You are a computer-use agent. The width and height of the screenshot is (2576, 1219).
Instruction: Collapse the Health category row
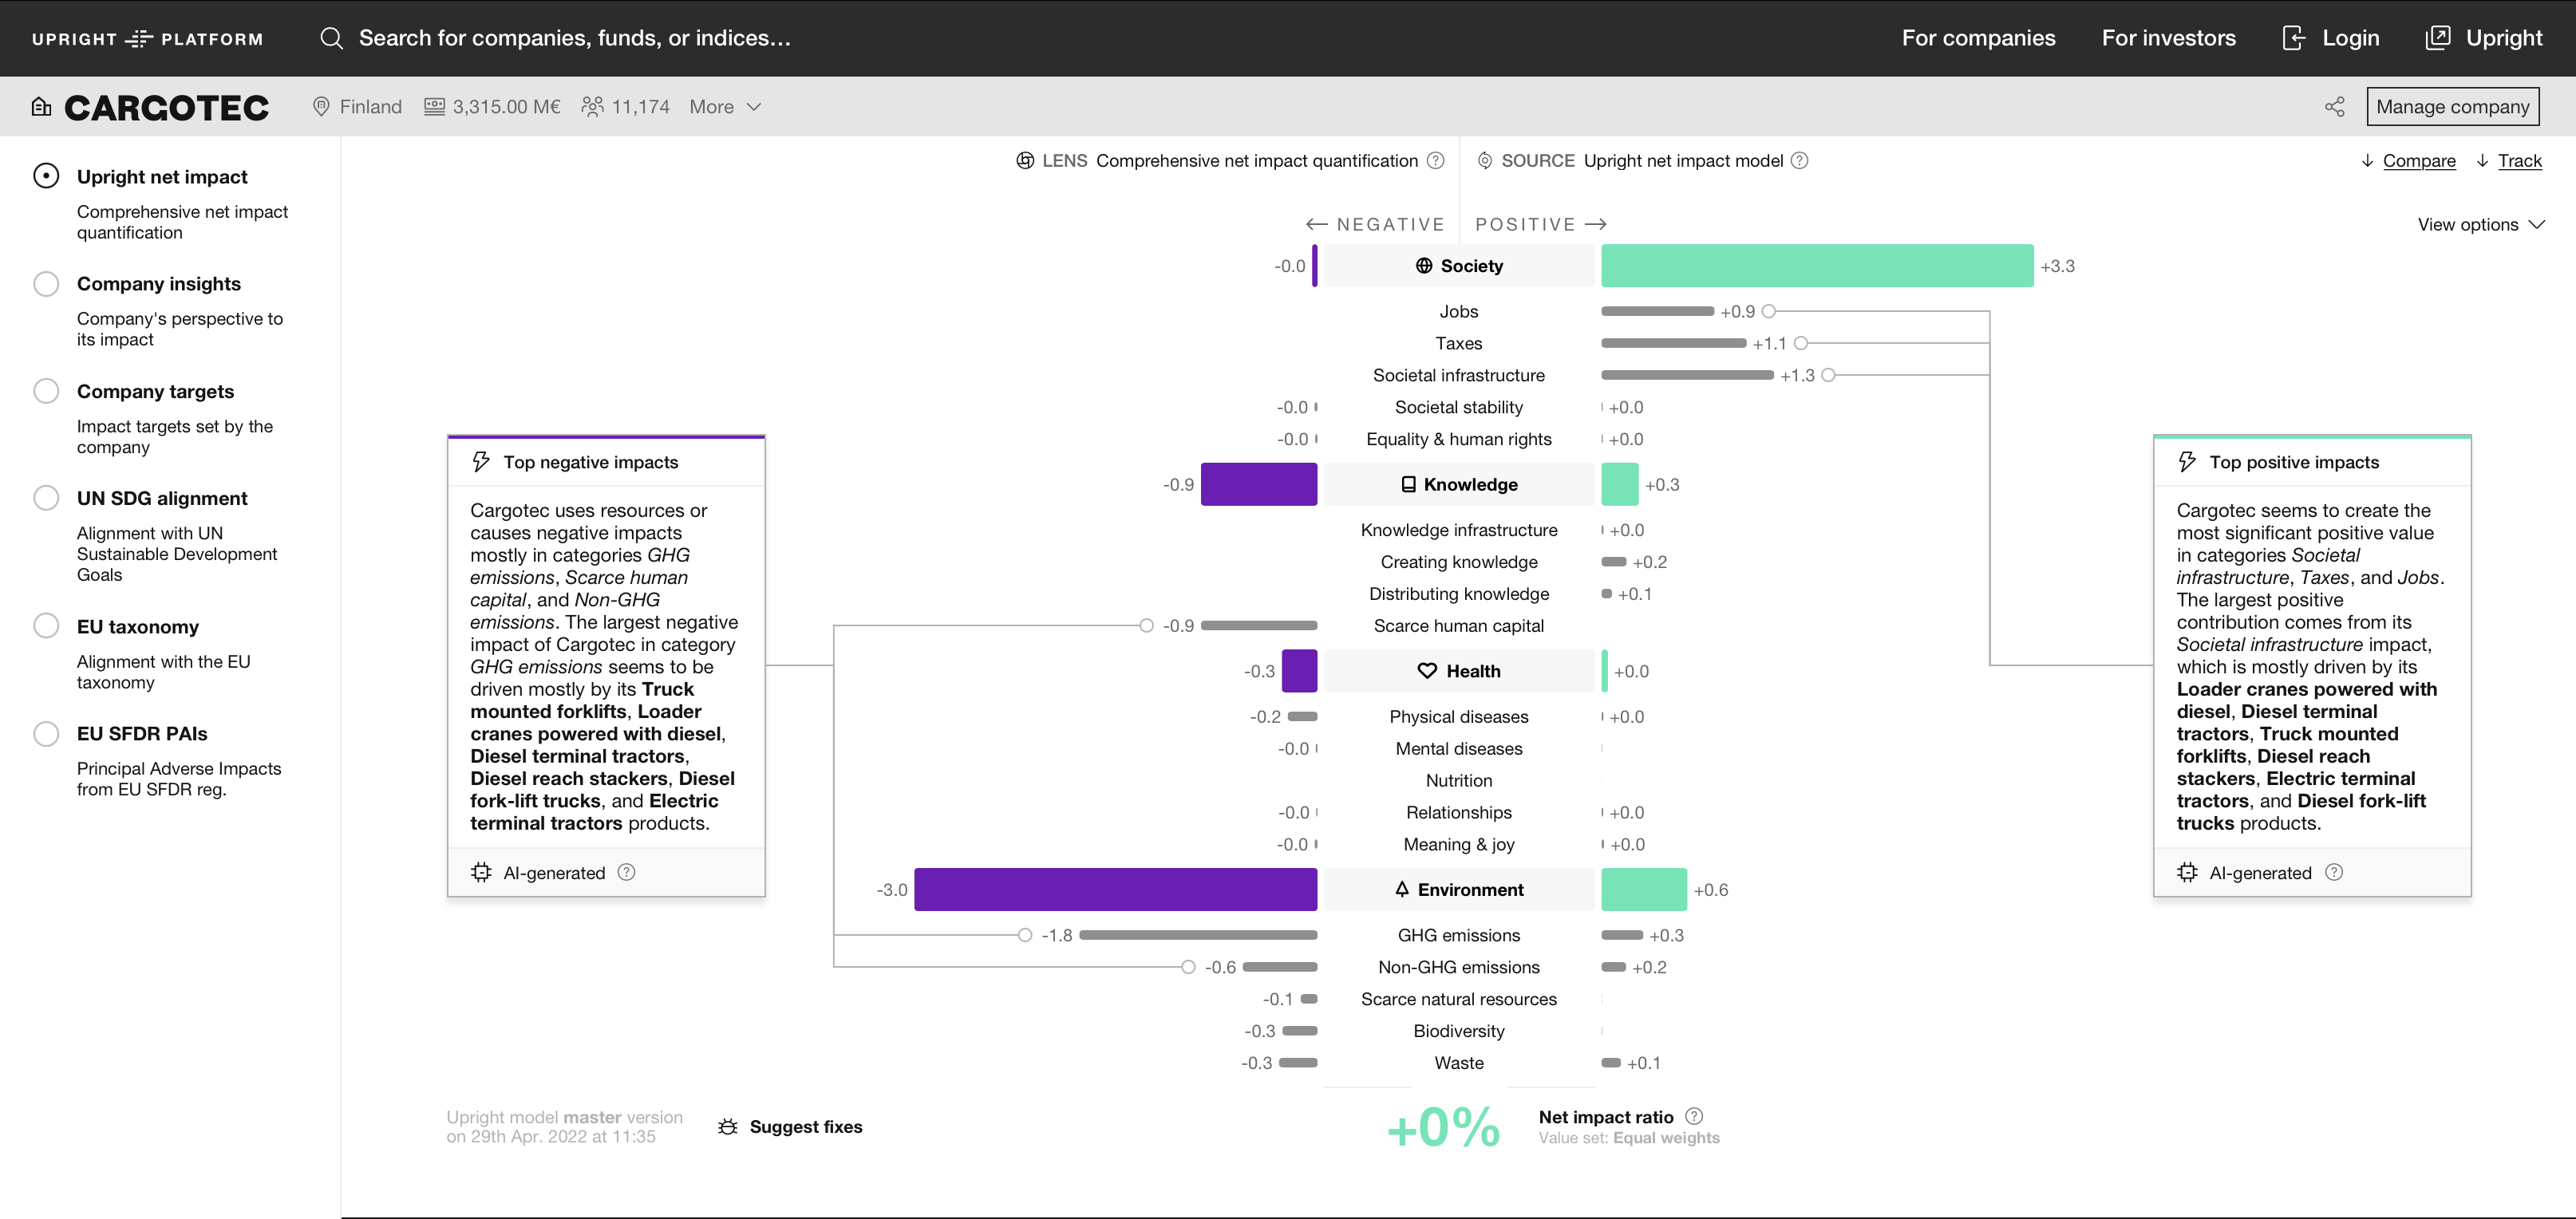tap(1458, 672)
